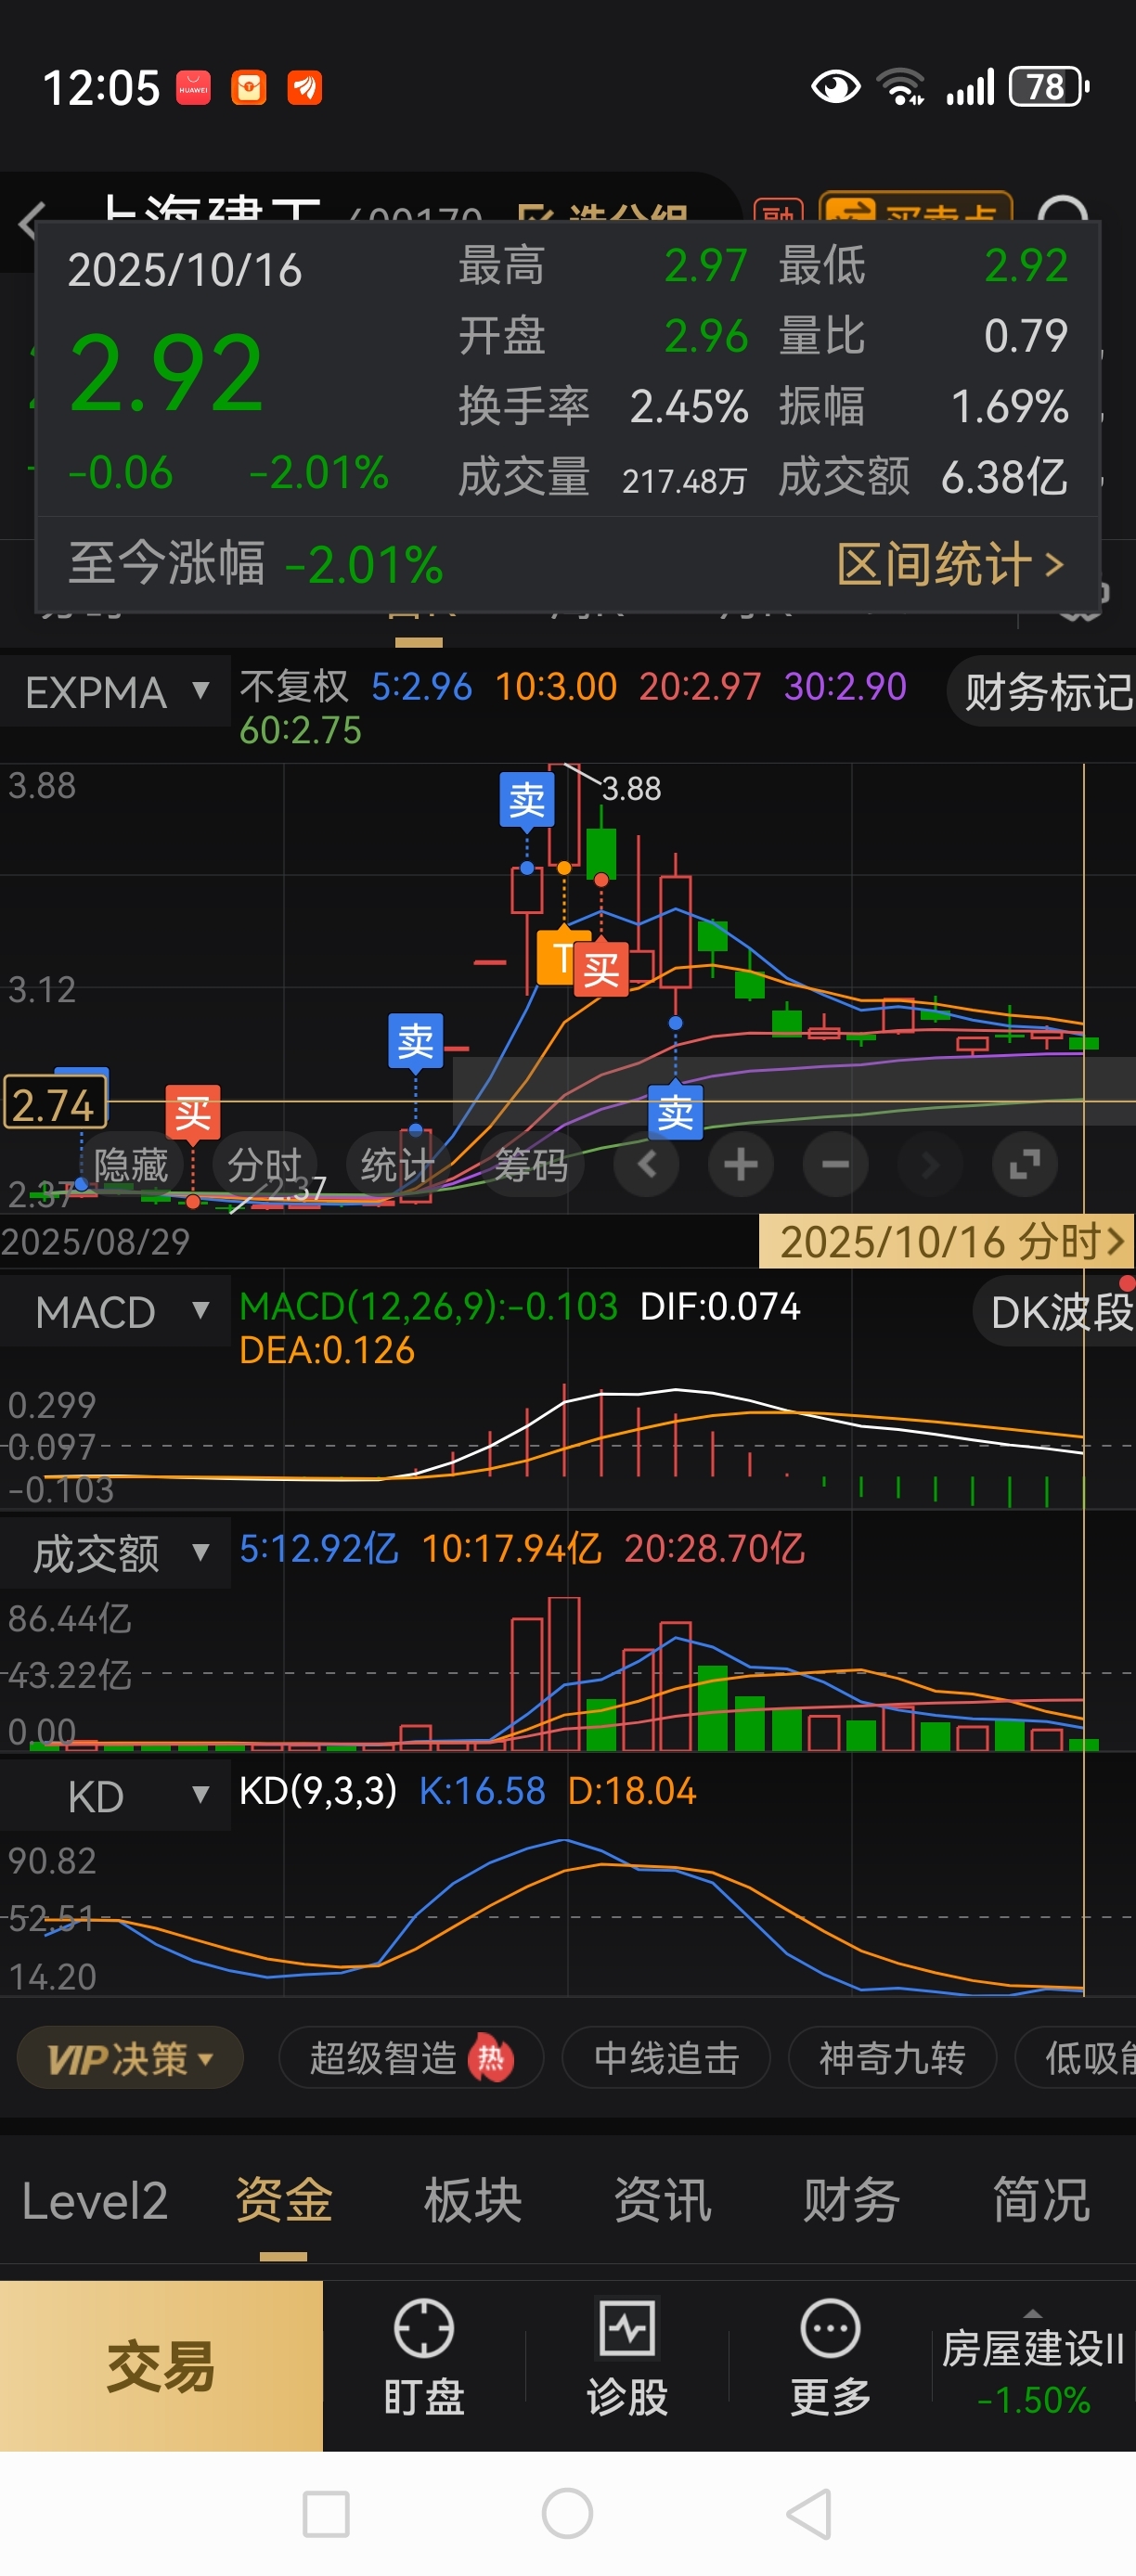Pan chart right with the arrow button
Image resolution: width=1136 pixels, height=2576 pixels.
click(x=930, y=1164)
